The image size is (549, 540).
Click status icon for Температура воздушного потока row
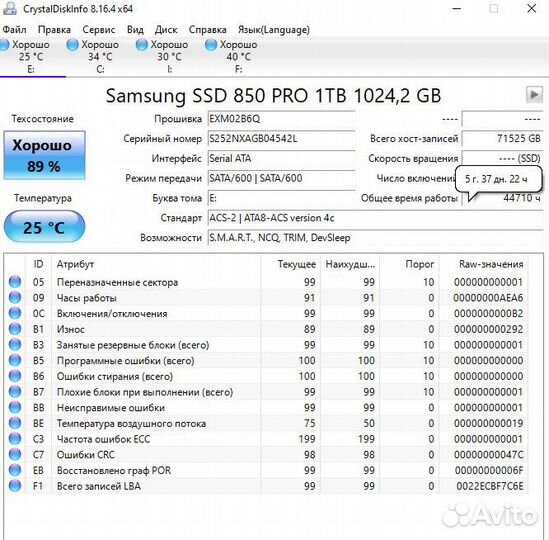coord(15,423)
